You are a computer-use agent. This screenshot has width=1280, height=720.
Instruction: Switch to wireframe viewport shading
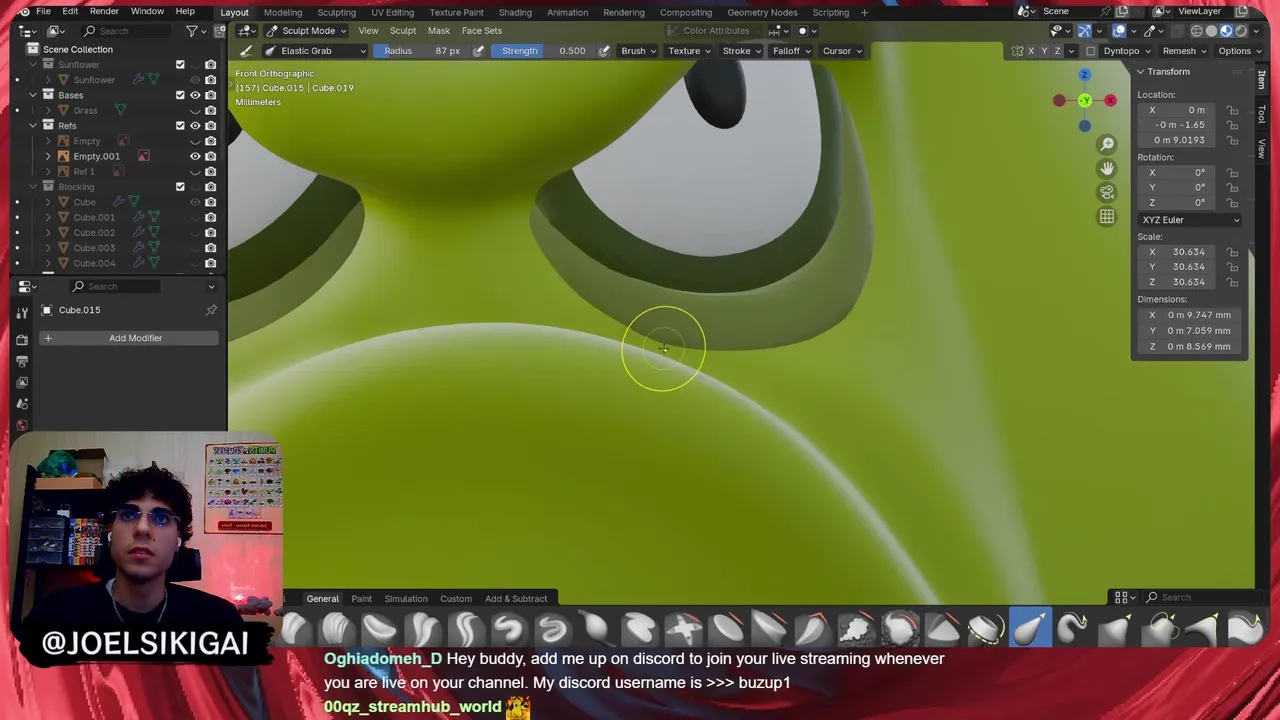click(x=1197, y=31)
